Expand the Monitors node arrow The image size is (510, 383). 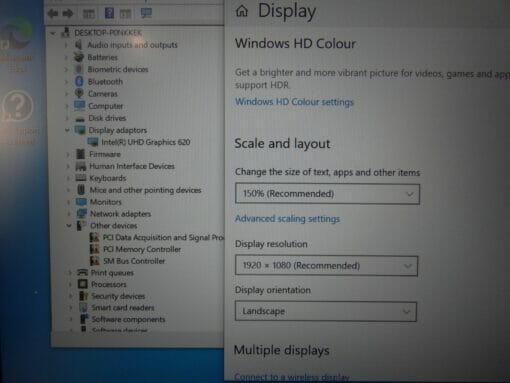[69, 202]
